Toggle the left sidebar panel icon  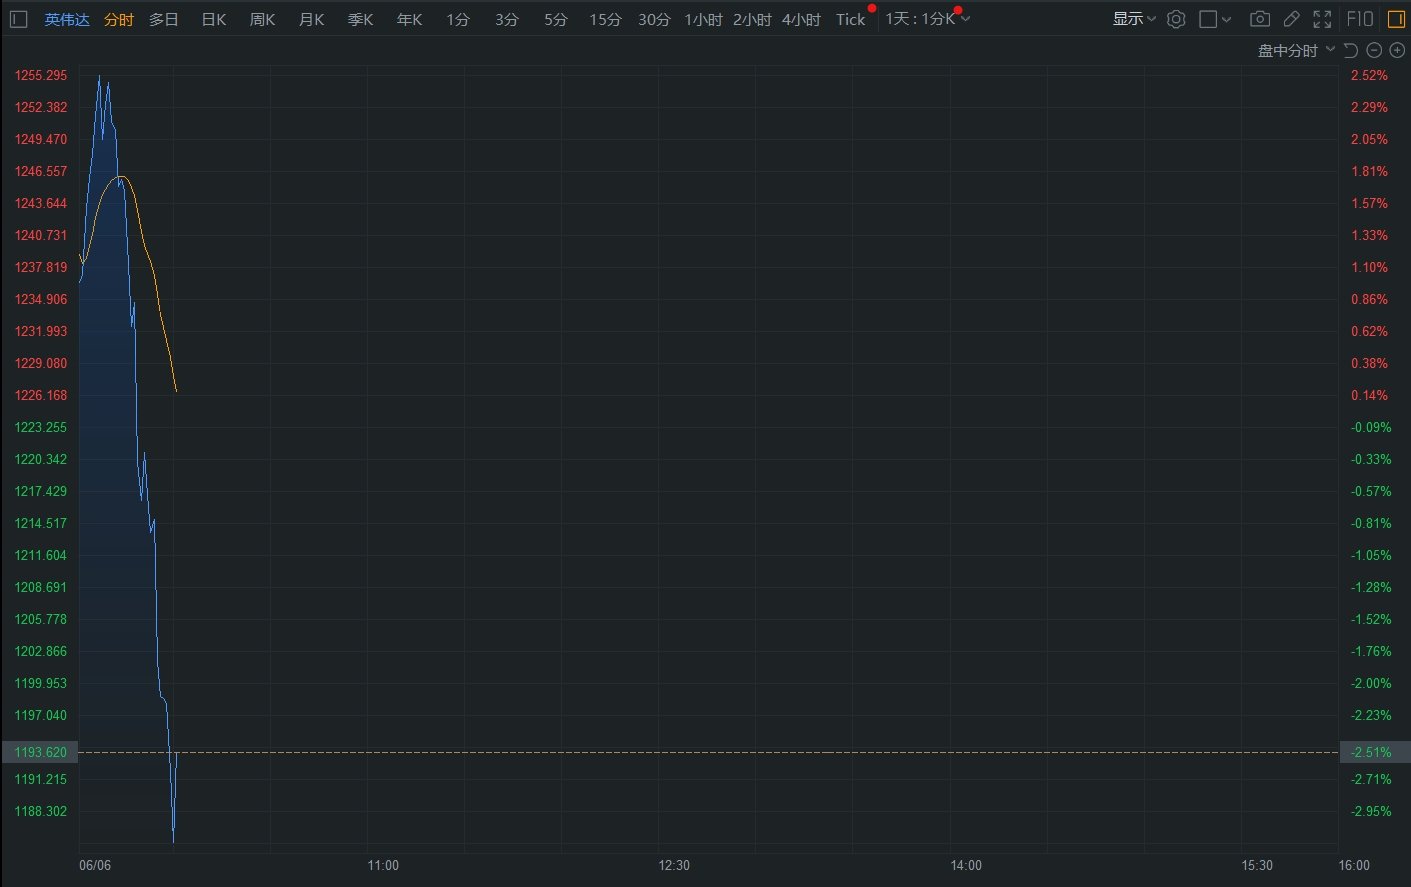[18, 19]
